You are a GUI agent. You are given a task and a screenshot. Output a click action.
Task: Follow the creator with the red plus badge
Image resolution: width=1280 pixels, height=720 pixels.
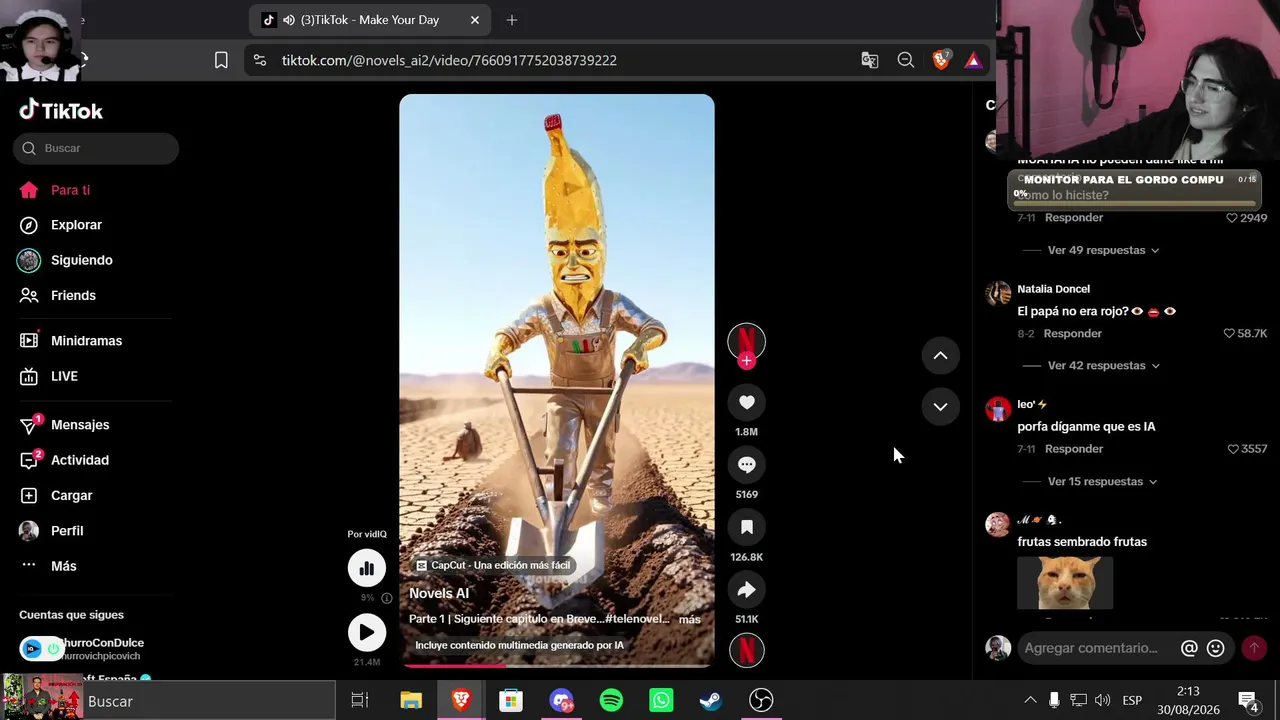[746, 361]
